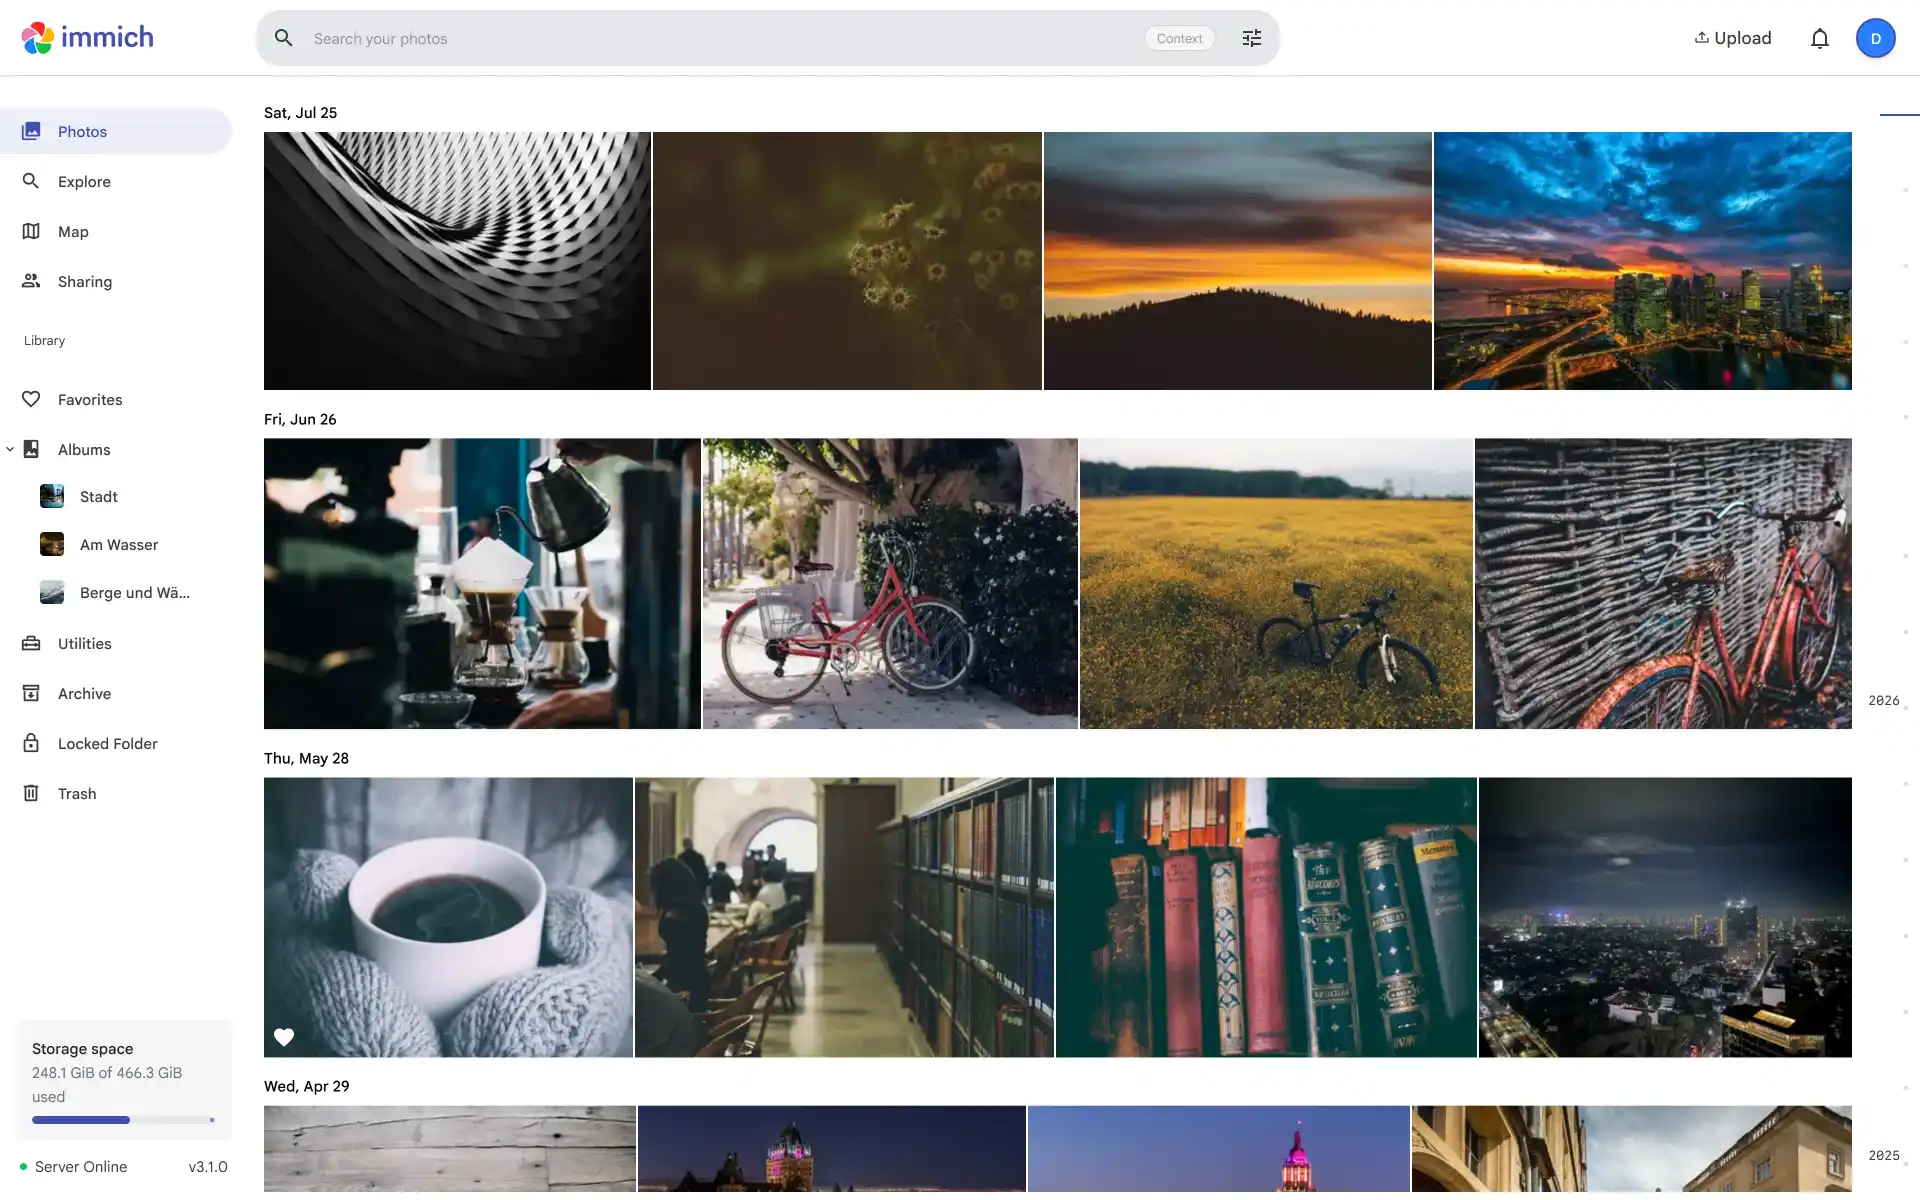Click the Favorites heart icon
The image size is (1920, 1200).
pos(31,399)
